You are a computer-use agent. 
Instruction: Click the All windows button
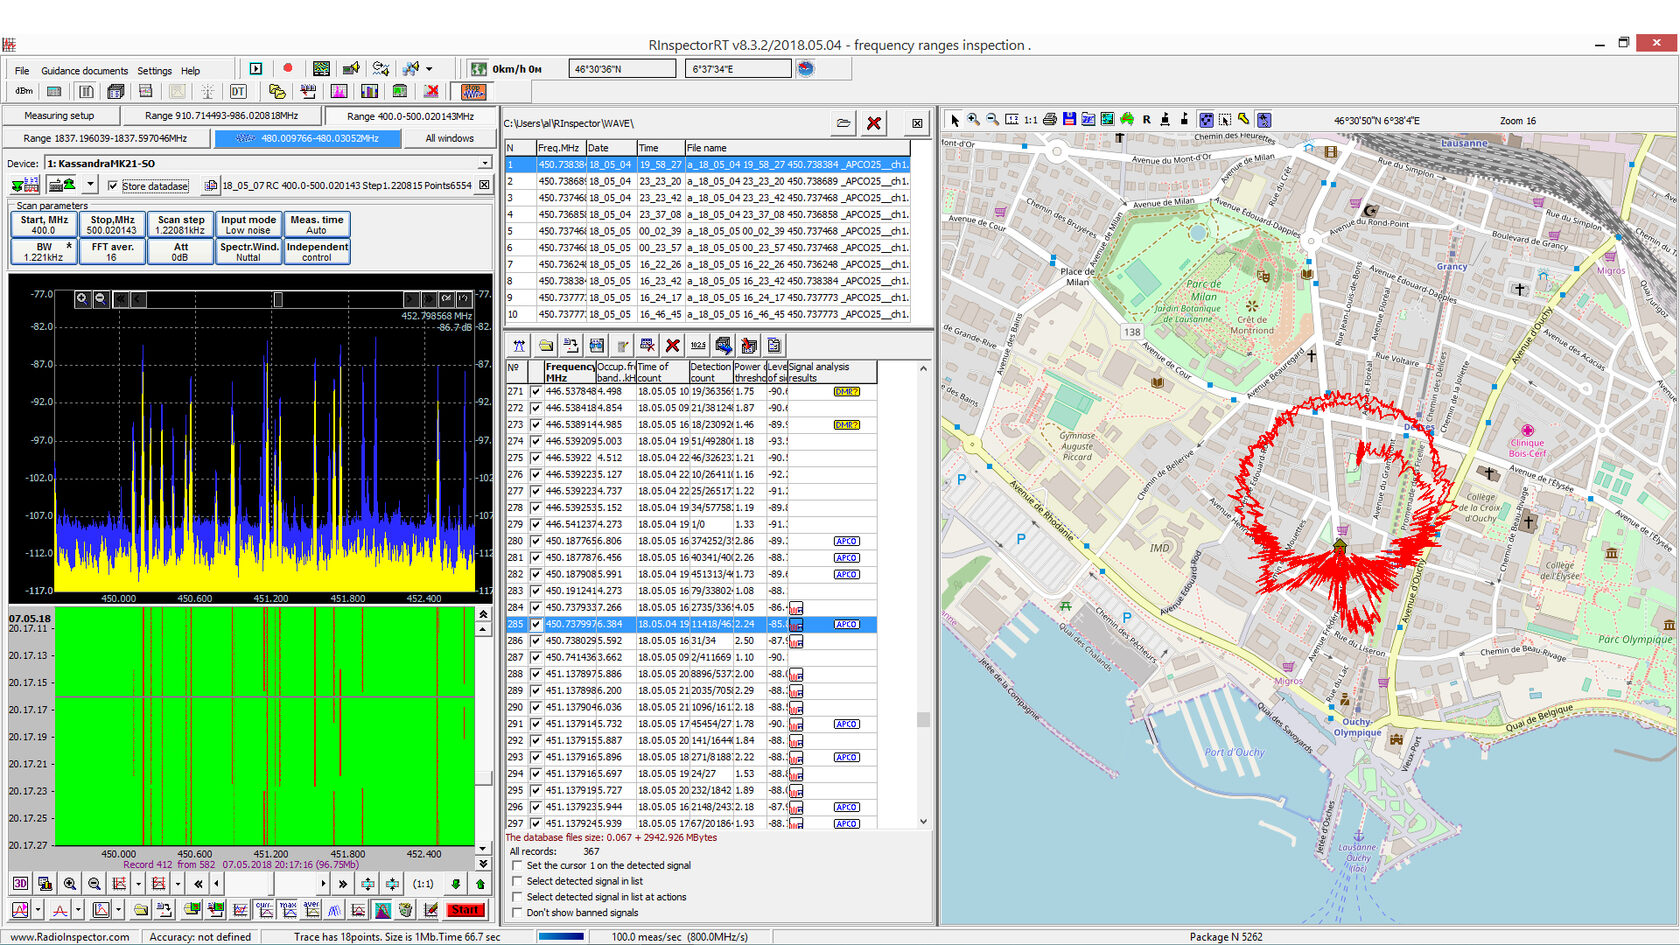click(x=449, y=139)
